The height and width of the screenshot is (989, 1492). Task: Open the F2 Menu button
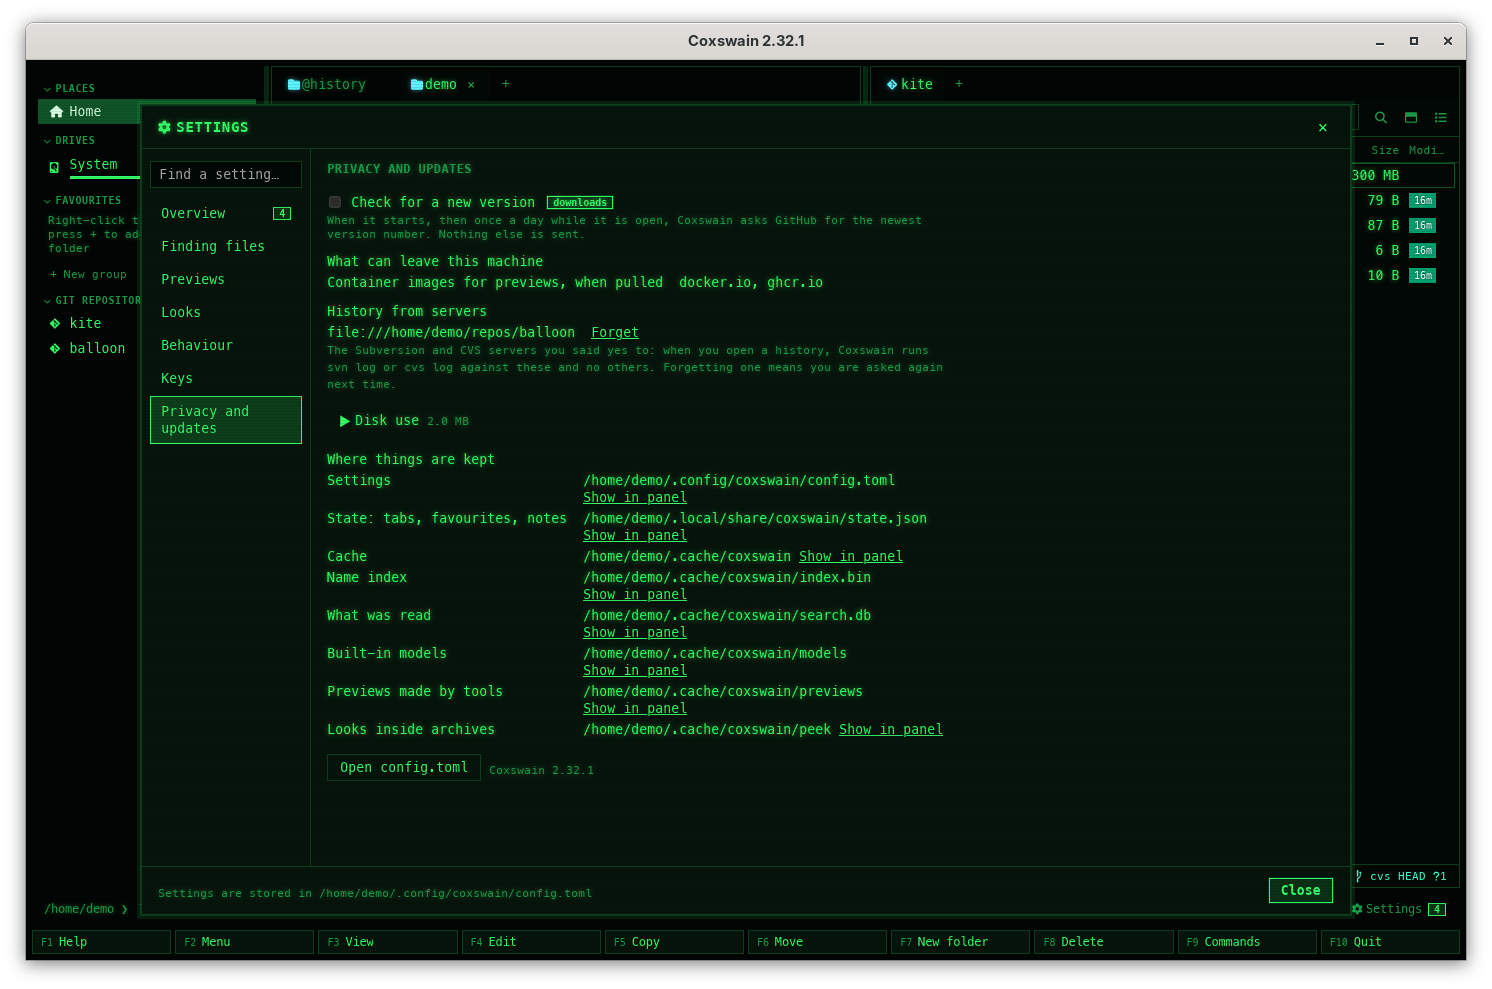[244, 942]
